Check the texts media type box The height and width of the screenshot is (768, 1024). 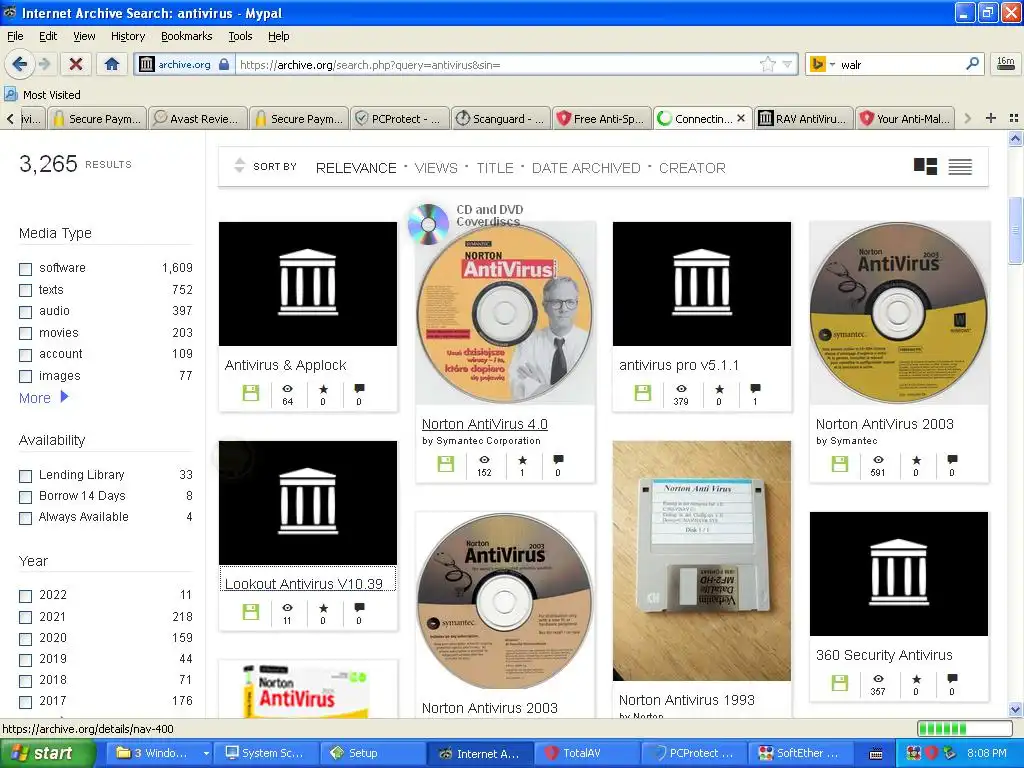coord(25,290)
